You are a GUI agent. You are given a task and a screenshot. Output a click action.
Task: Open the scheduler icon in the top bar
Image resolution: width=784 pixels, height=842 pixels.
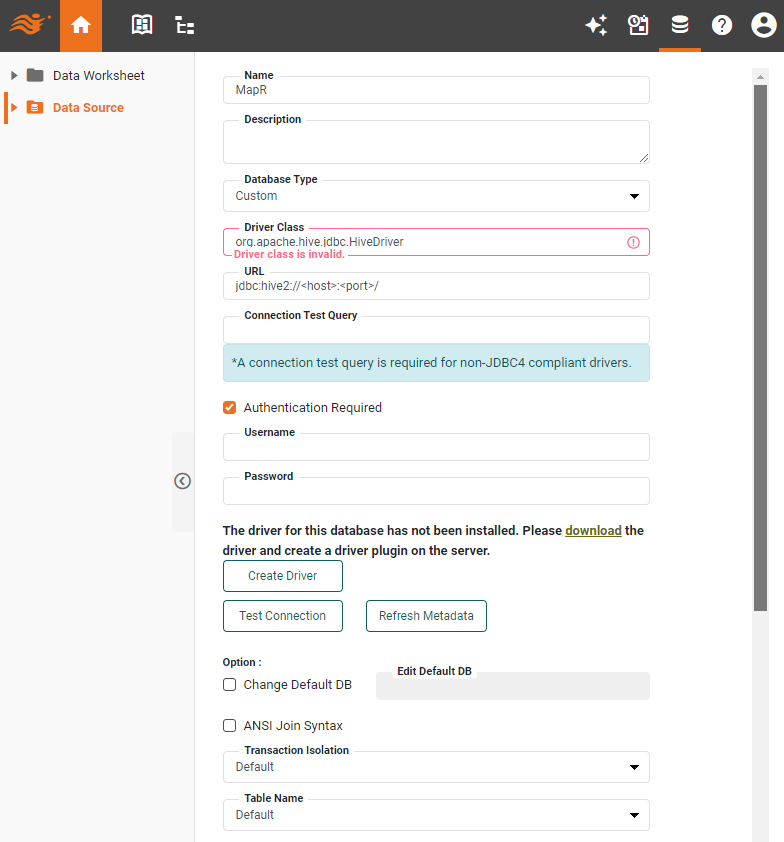tap(638, 25)
